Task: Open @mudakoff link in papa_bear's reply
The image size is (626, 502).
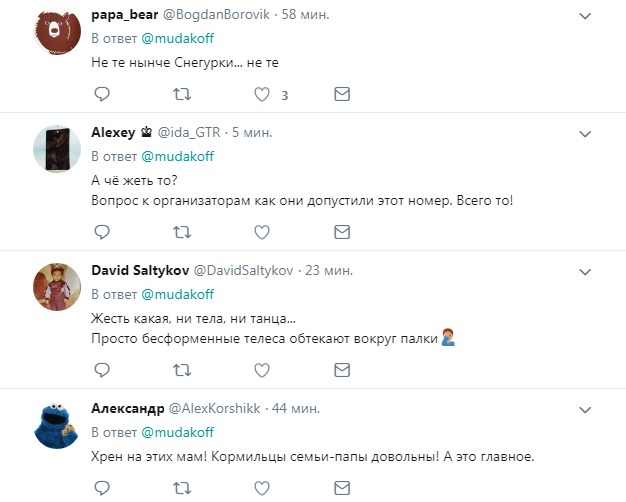Action: (x=177, y=38)
